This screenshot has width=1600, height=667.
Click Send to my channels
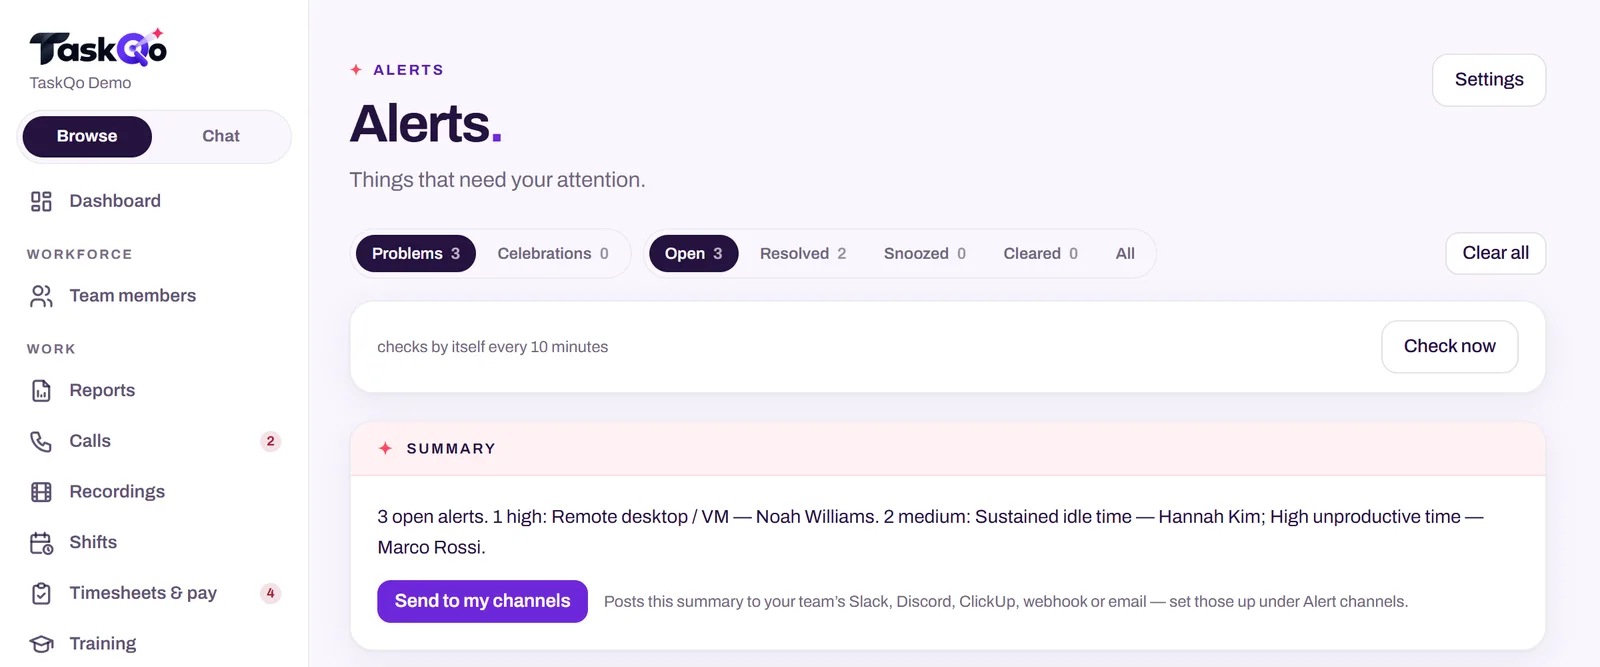coord(482,601)
